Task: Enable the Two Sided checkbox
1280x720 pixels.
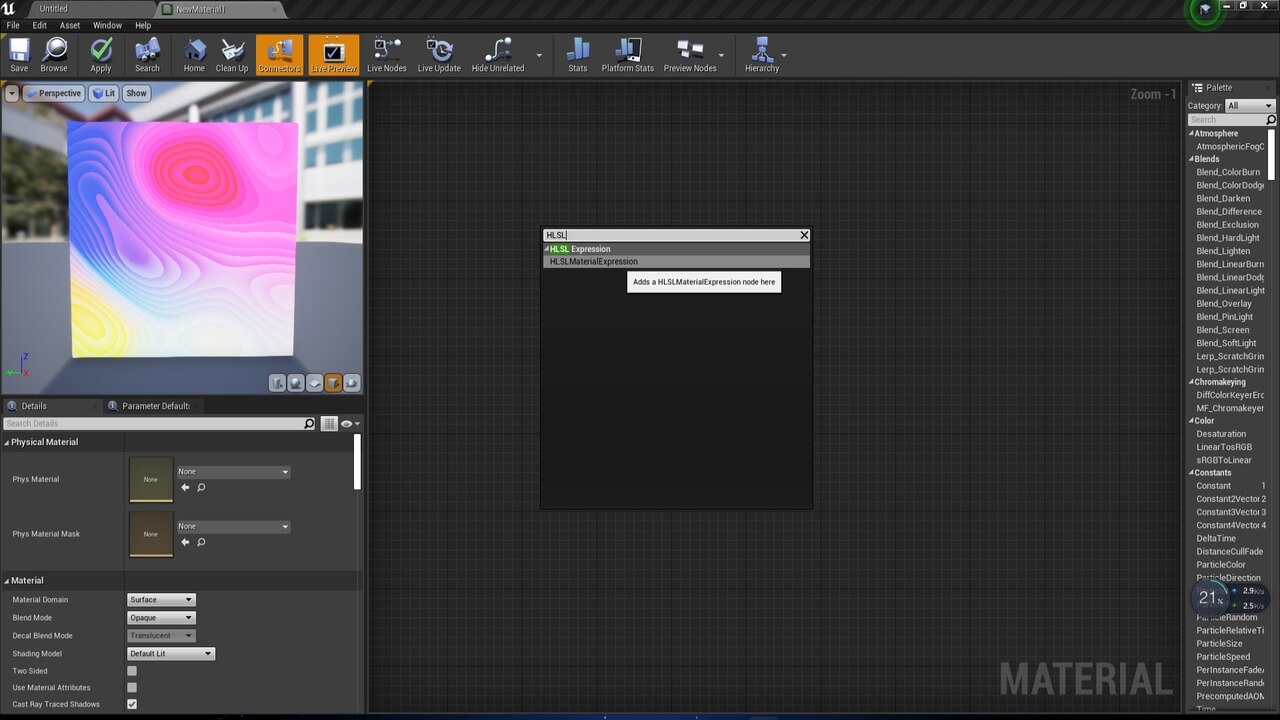Action: tap(132, 671)
